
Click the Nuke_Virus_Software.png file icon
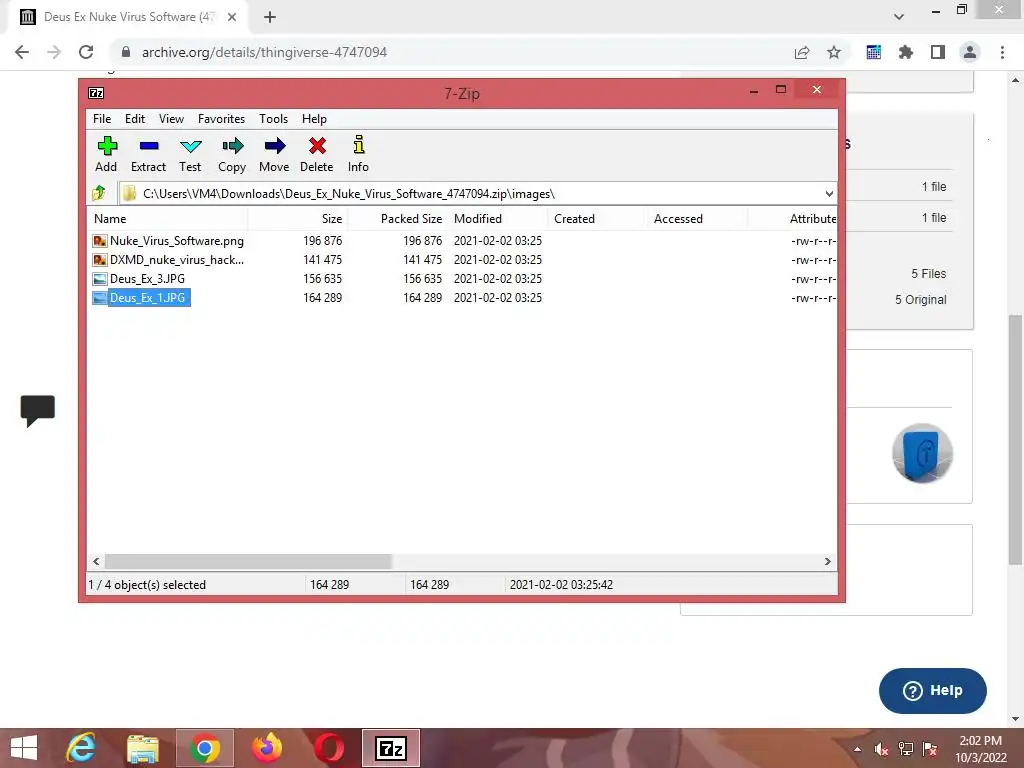99,241
